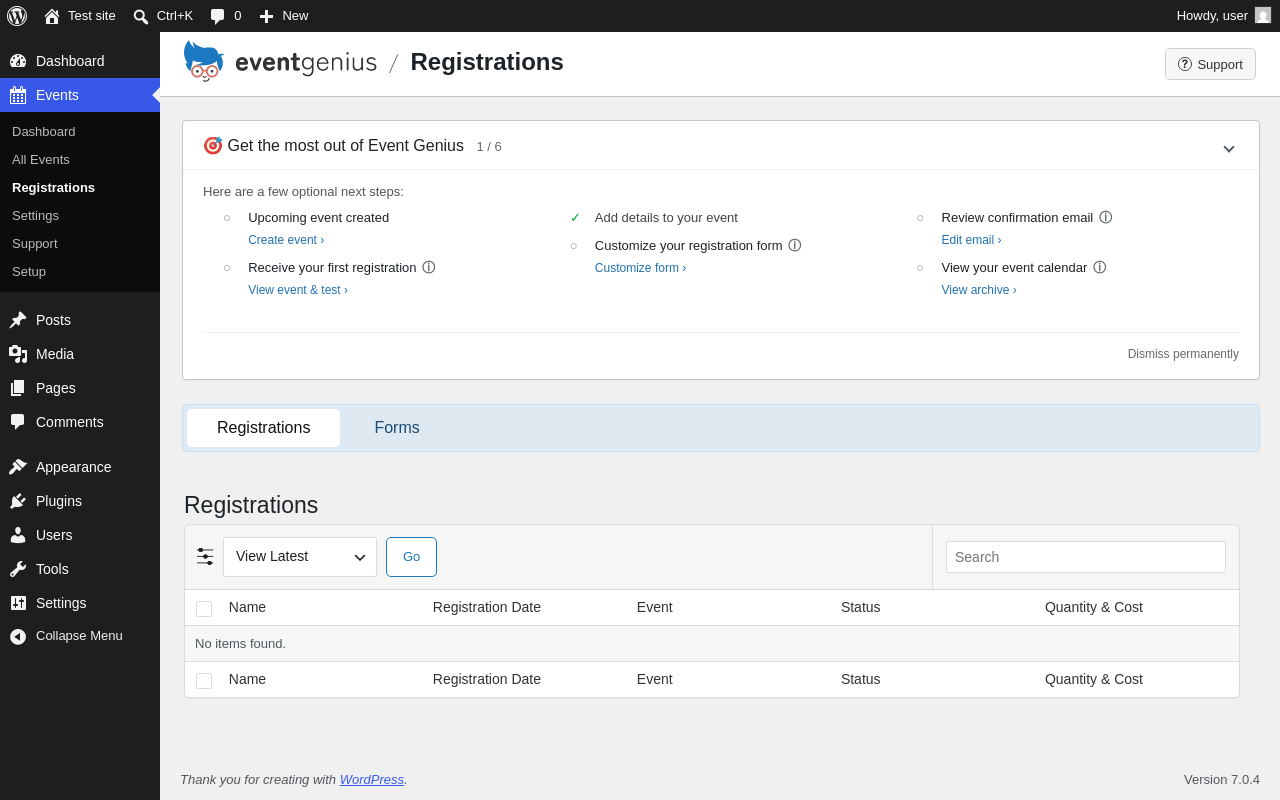Click info icon beside View your event calendar
The width and height of the screenshot is (1280, 800).
coord(1099,268)
